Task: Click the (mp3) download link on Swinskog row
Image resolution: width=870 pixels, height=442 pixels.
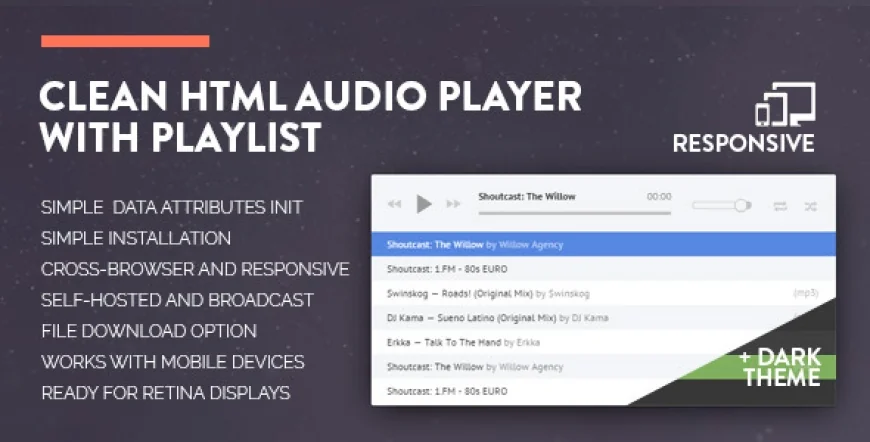Action: (x=806, y=293)
